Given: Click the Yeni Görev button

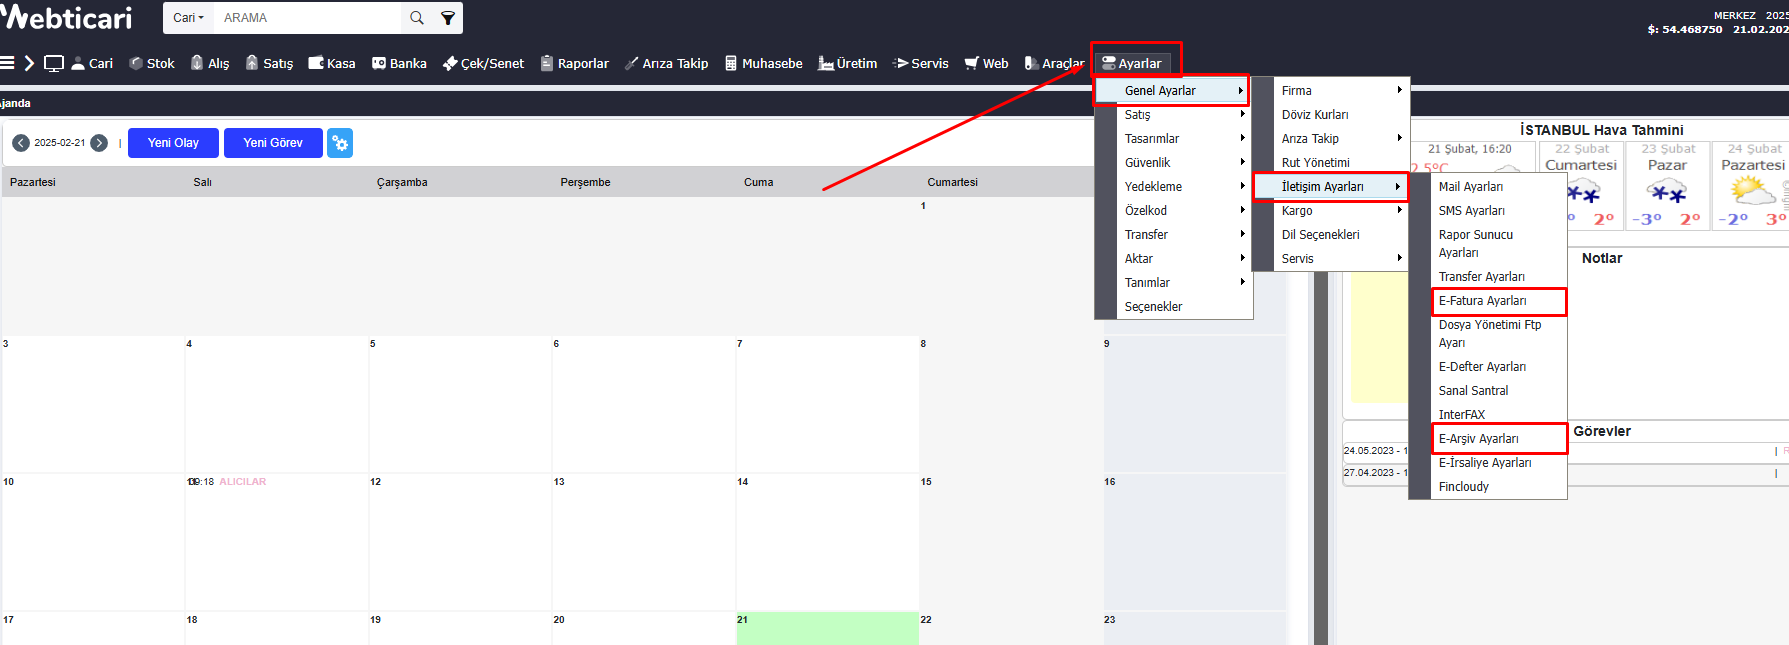Looking at the screenshot, I should coord(273,143).
